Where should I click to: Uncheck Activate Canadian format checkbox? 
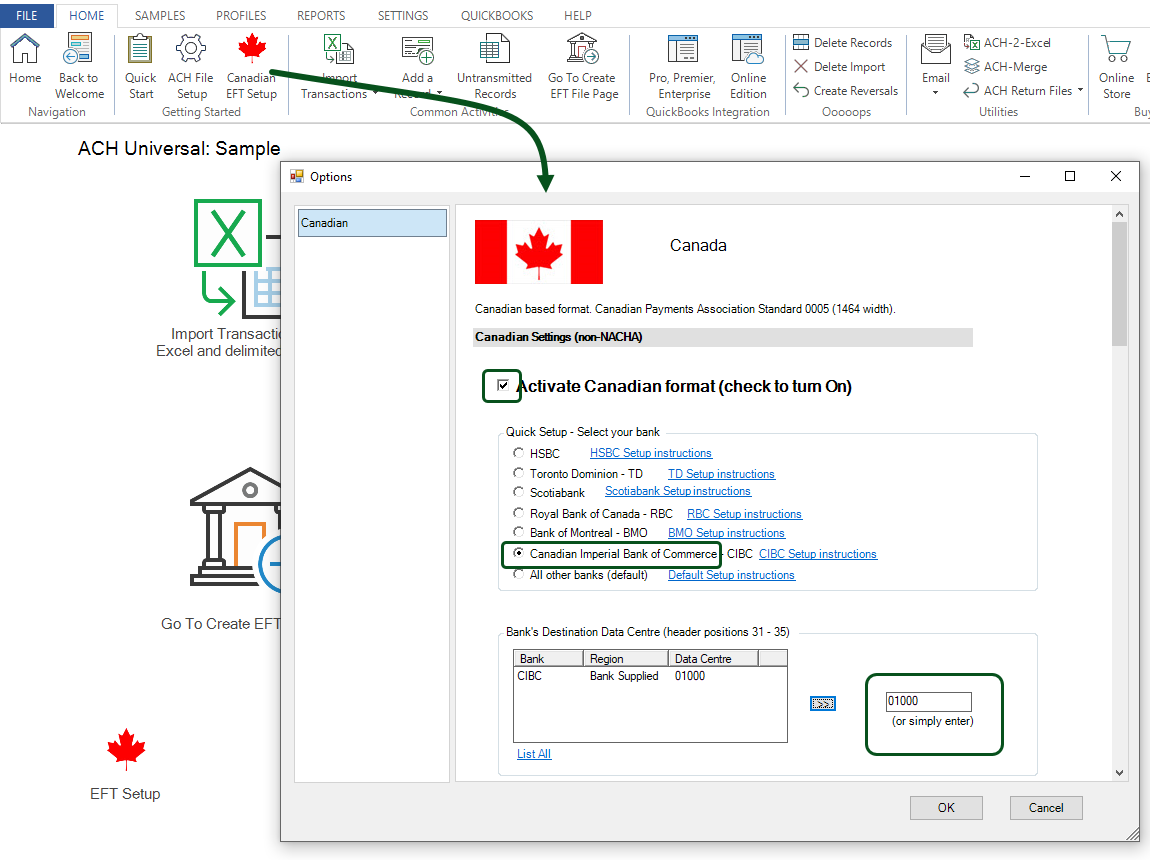pos(501,385)
